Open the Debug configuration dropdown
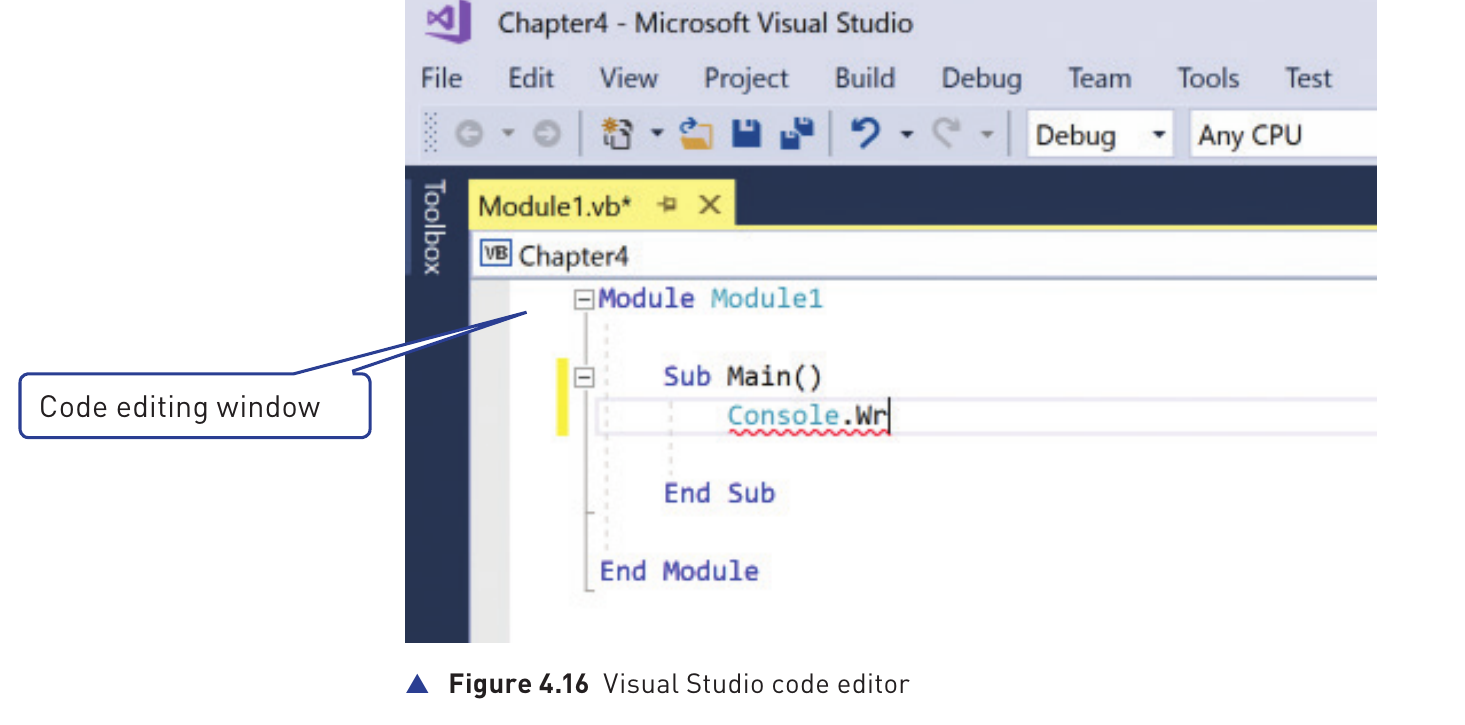Image resolution: width=1465 pixels, height=725 pixels. (1100, 135)
